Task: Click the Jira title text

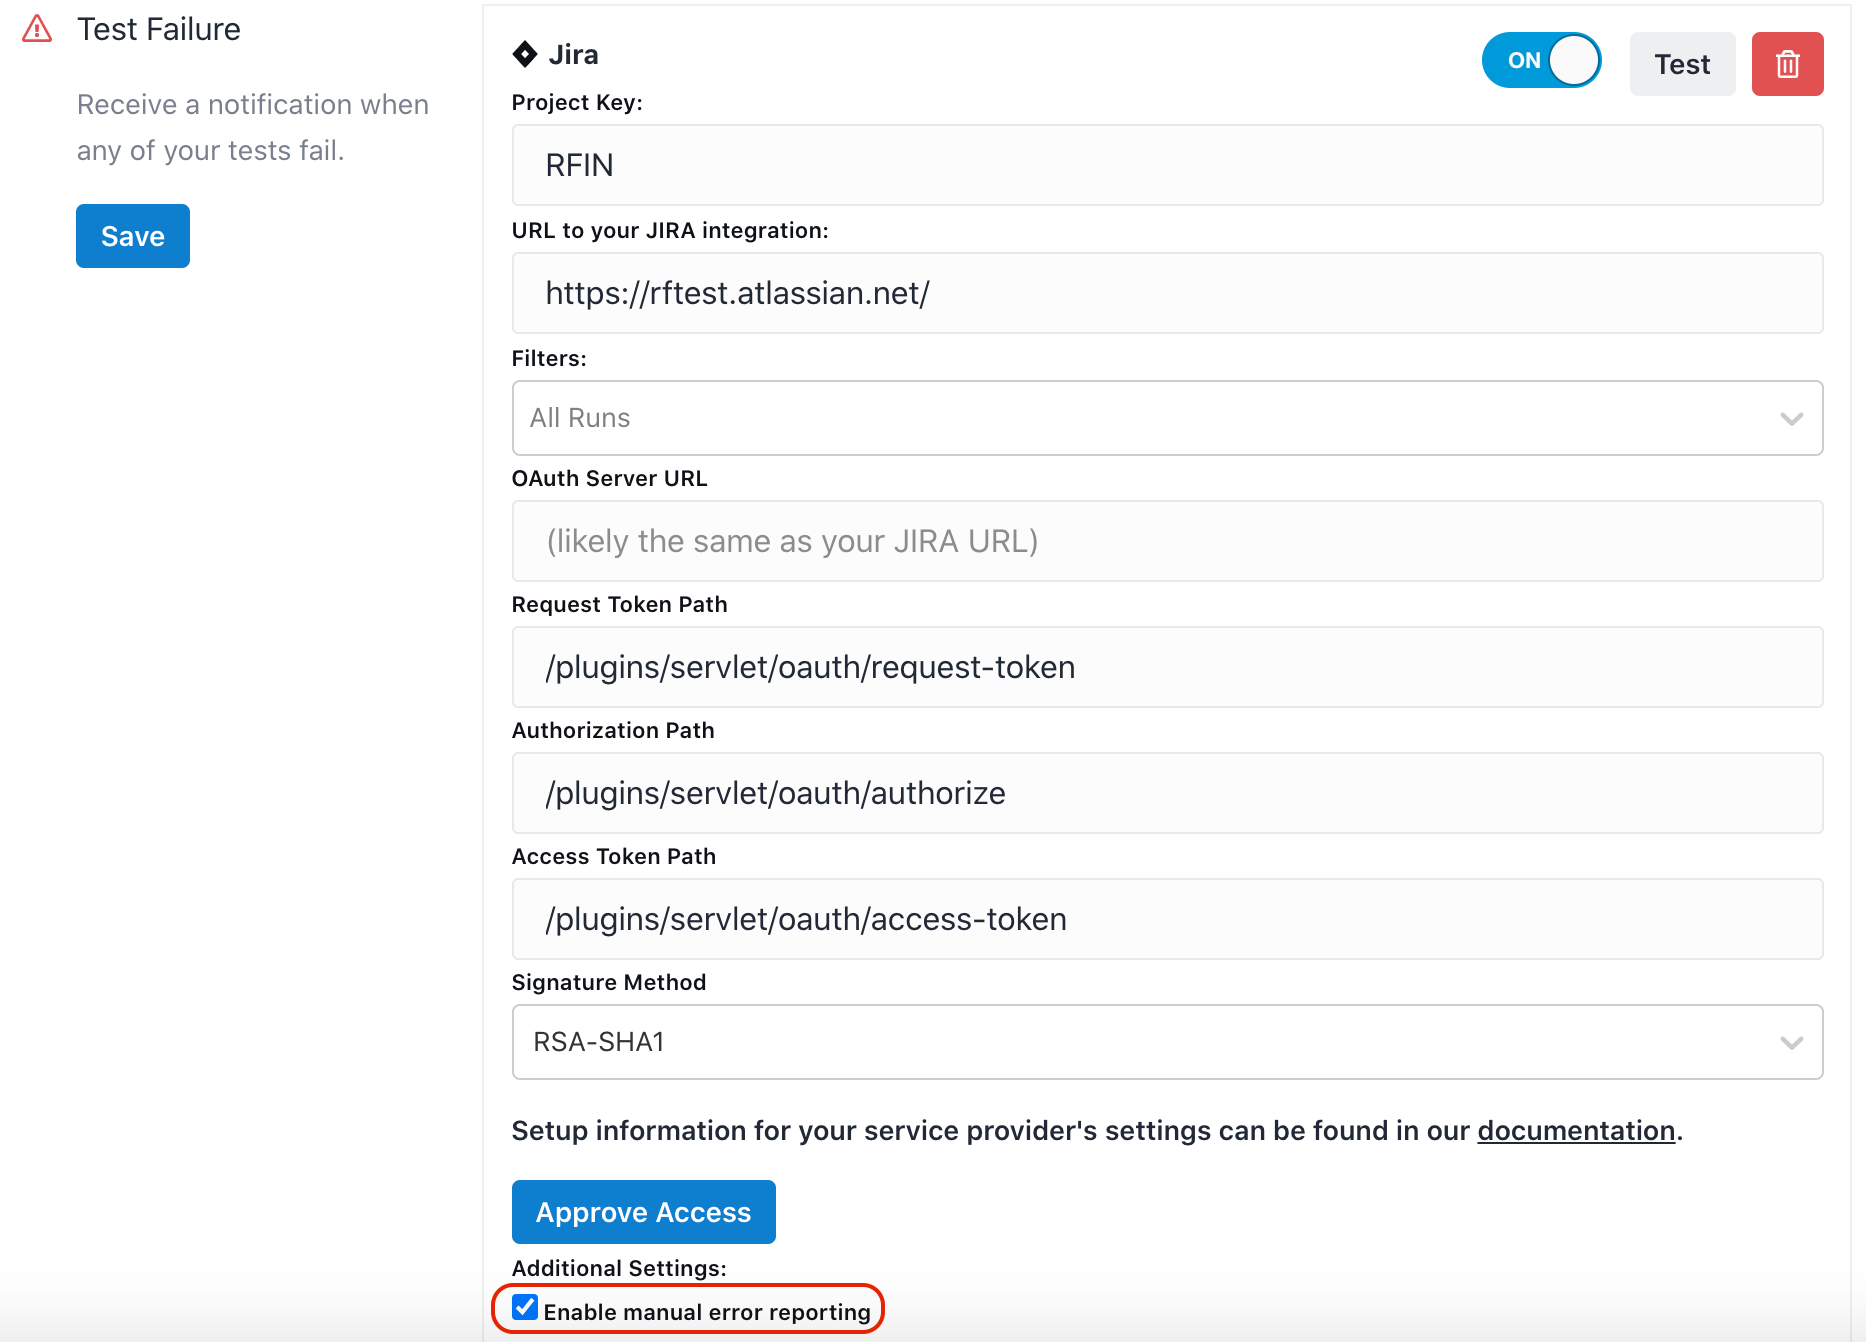Action: click(573, 54)
